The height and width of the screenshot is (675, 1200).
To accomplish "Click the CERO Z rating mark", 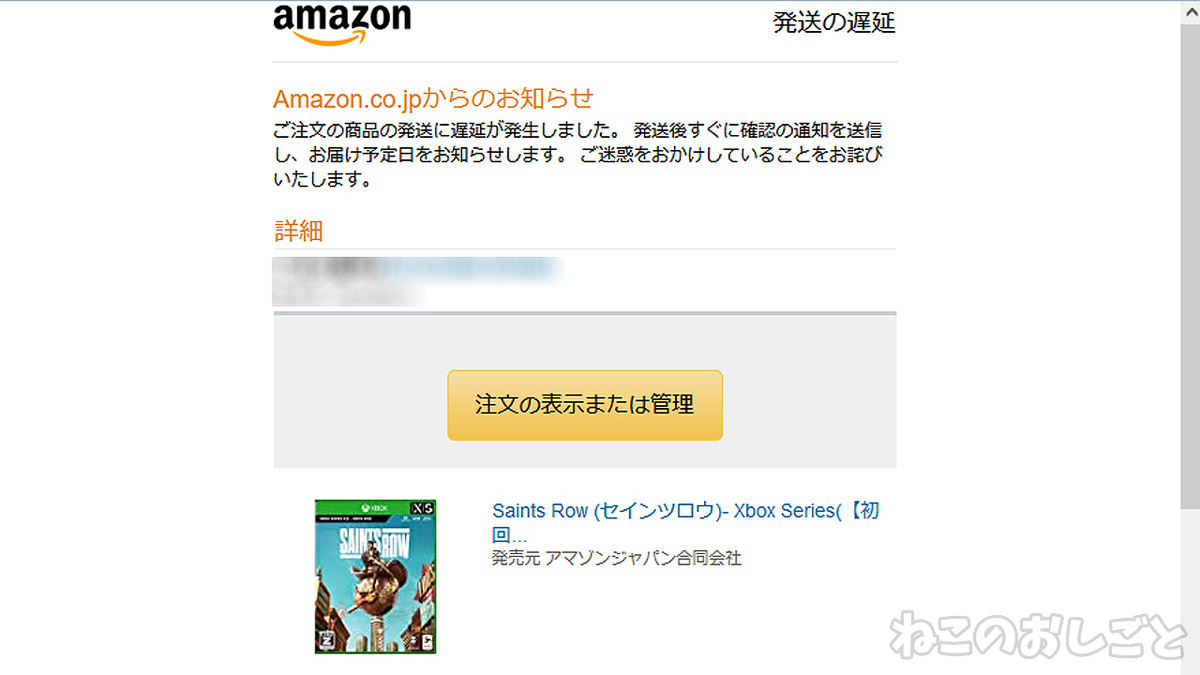I will 326,642.
